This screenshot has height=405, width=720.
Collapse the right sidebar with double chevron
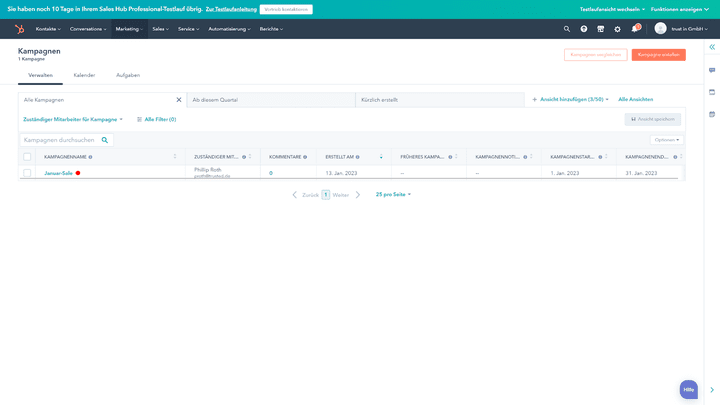(712, 47)
